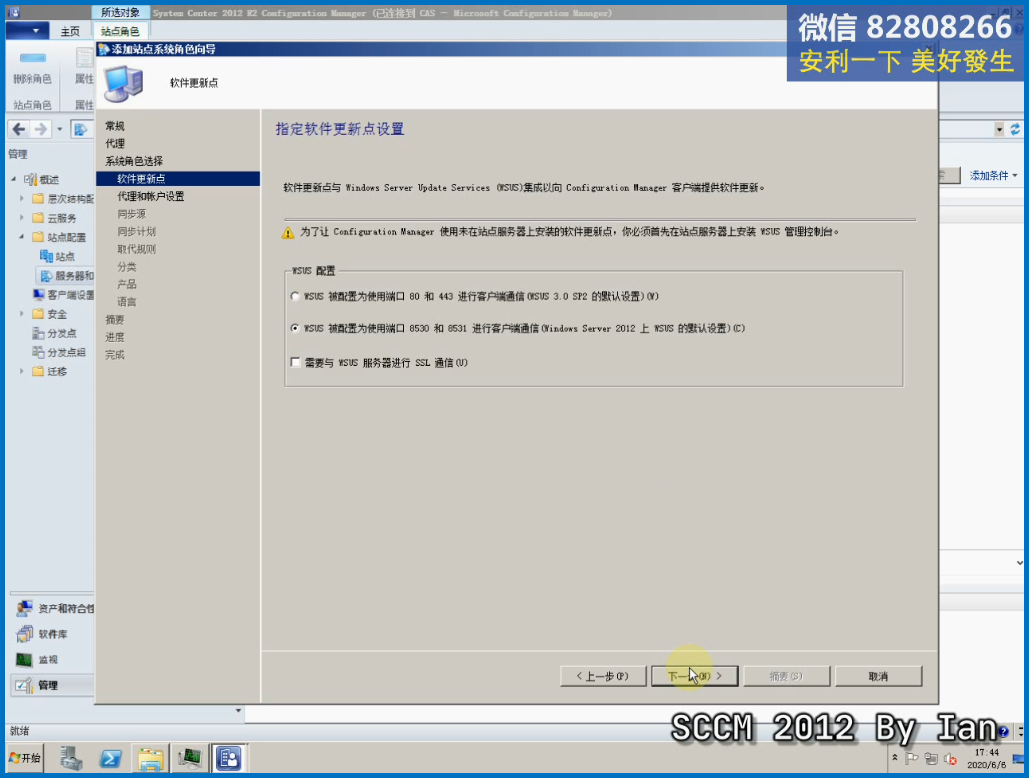Screen dimensions: 1029x778
Task: Open the application menu dropdown button
Action: (28, 30)
